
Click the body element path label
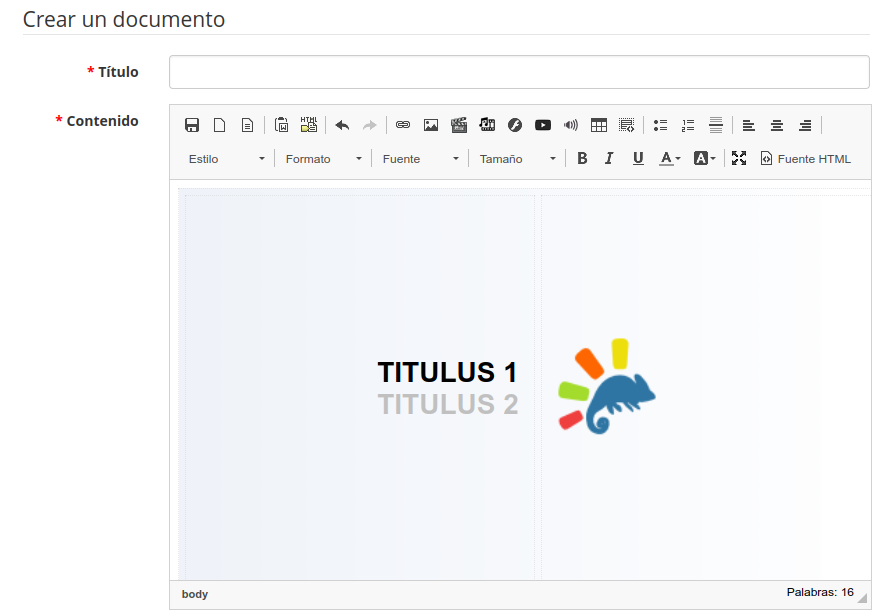tap(195, 594)
